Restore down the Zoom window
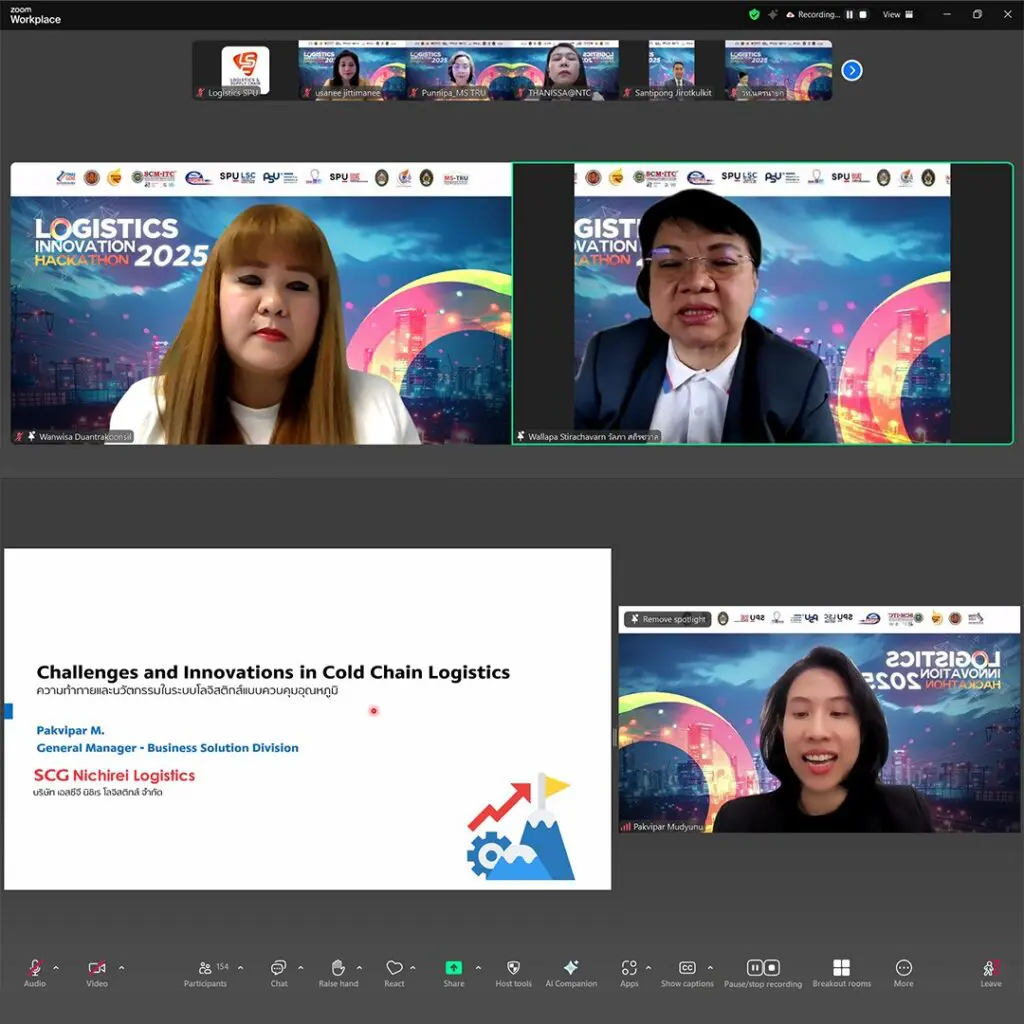 pyautogui.click(x=977, y=14)
